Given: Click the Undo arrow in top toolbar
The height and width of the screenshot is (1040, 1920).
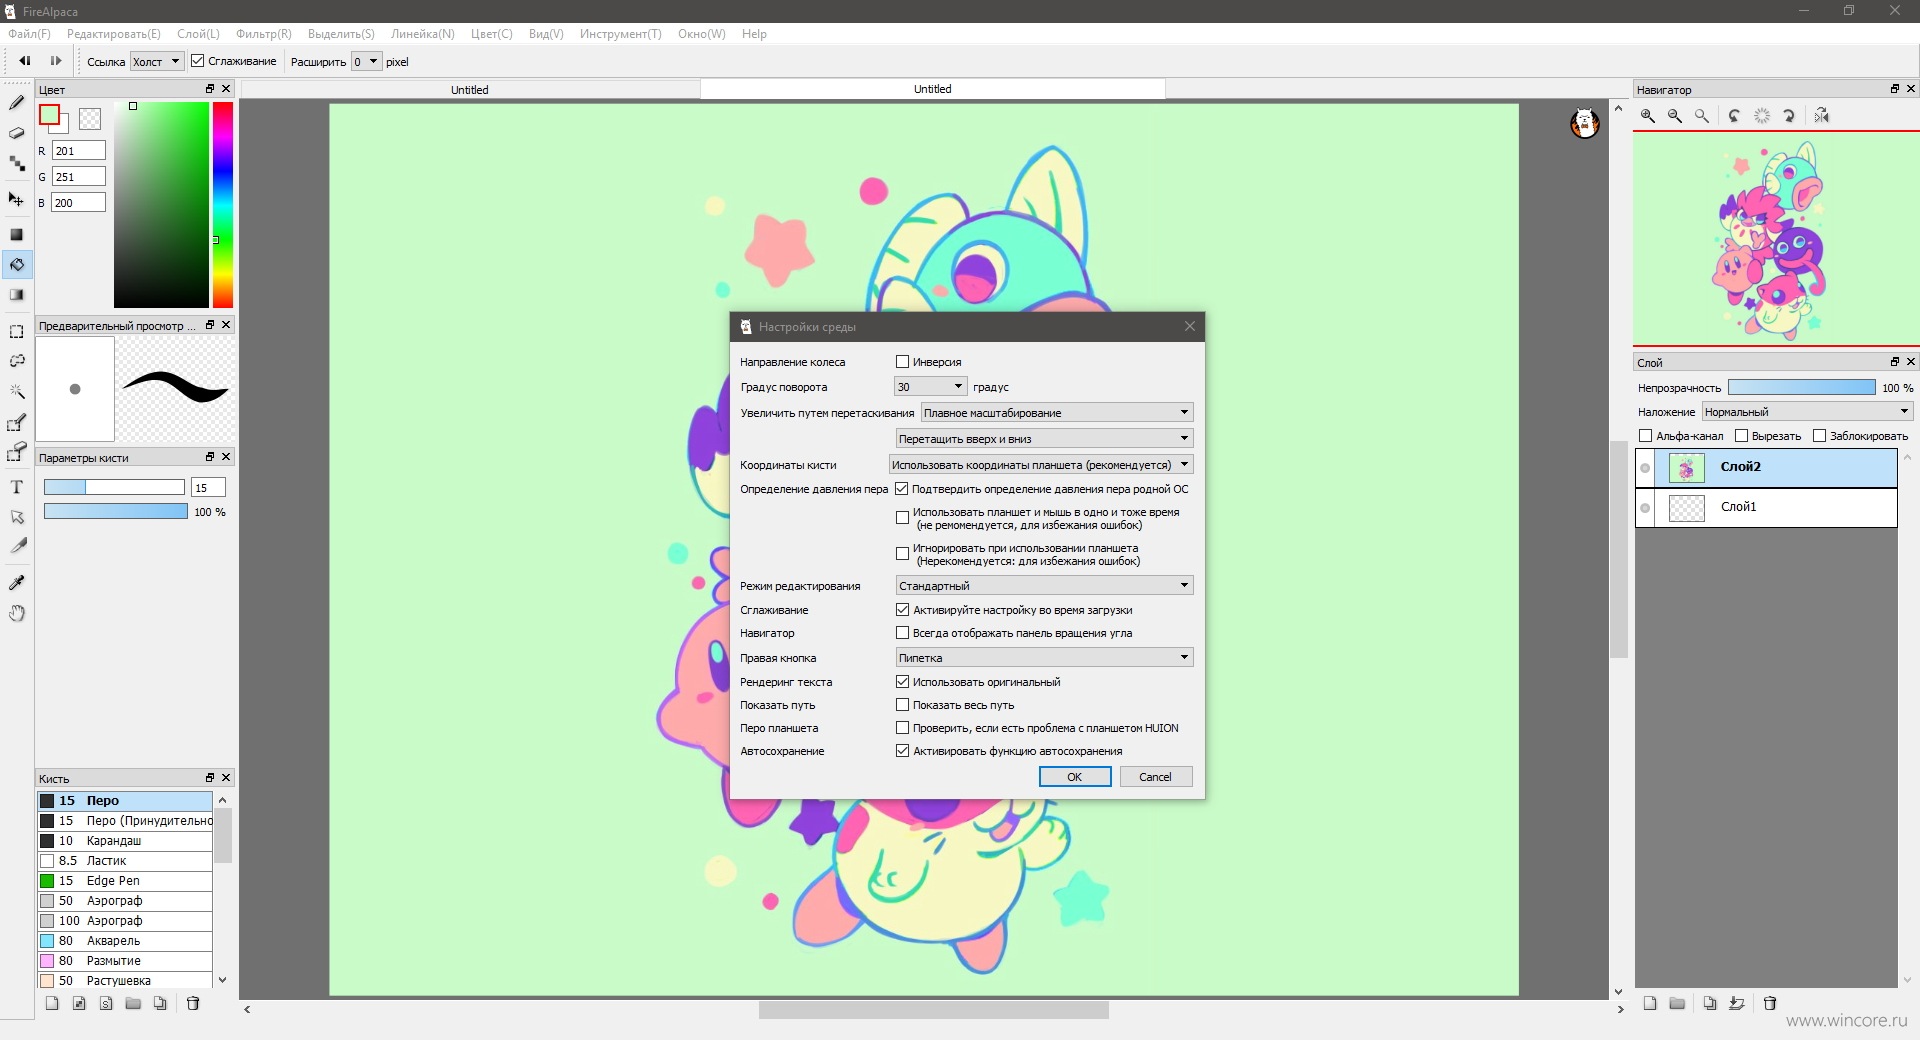Looking at the screenshot, I should coord(25,61).
